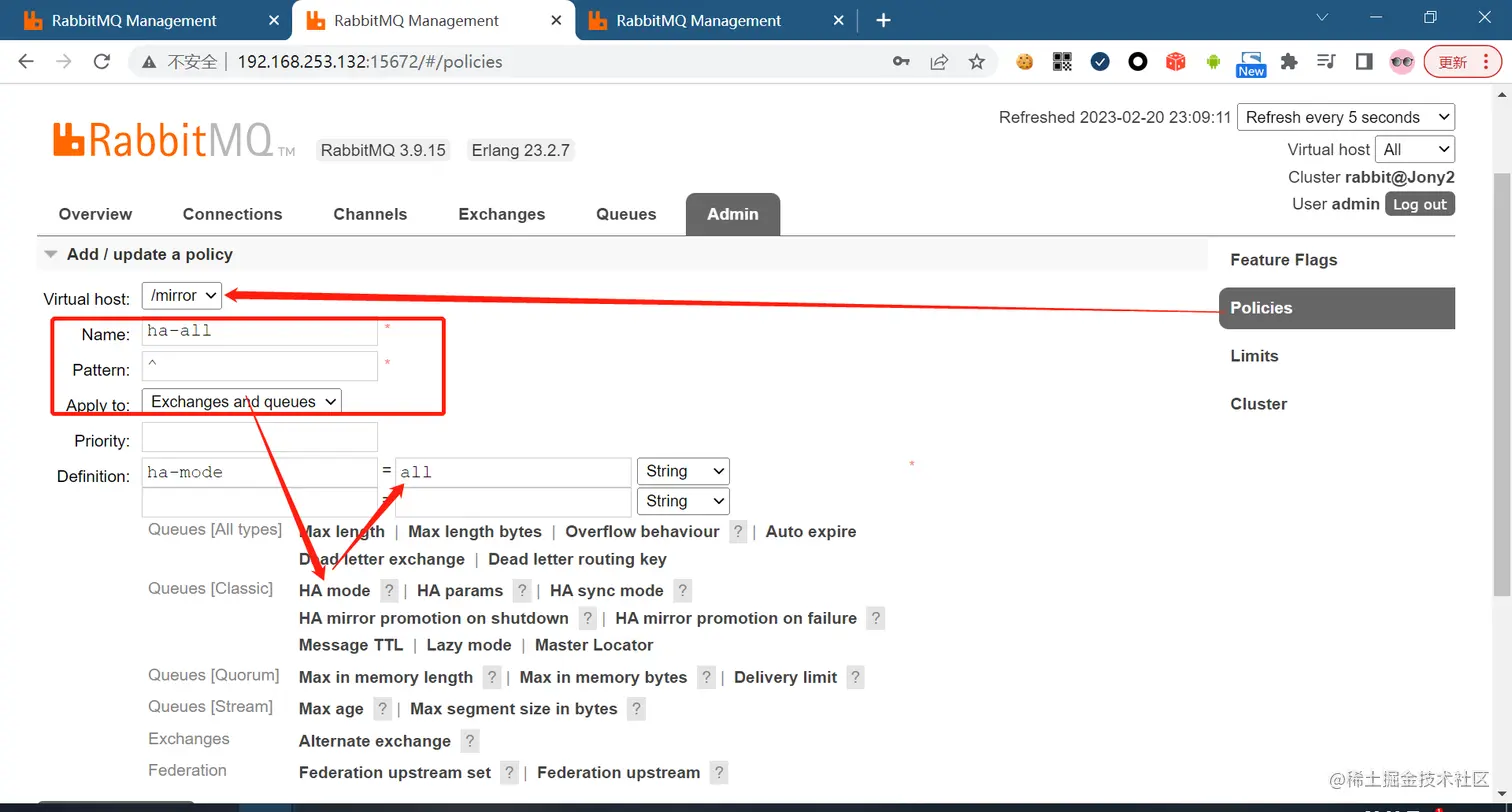Open the Overview tab
The image size is (1512, 812).
(95, 214)
